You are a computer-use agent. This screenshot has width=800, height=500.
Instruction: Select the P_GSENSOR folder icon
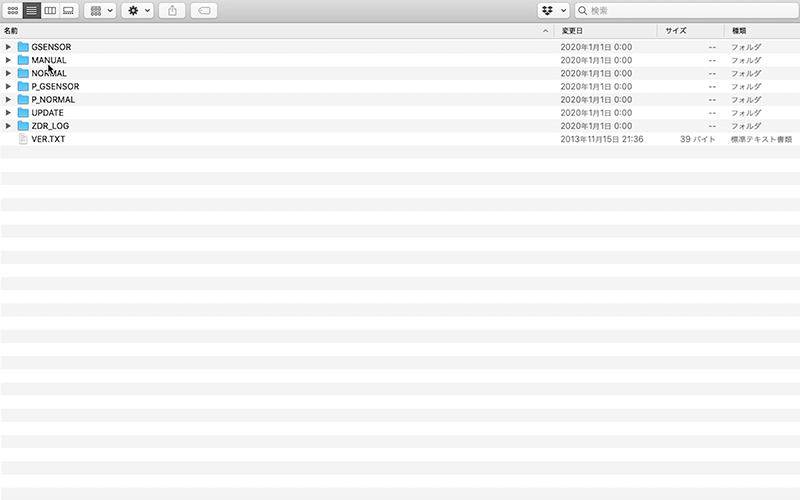(x=23, y=87)
